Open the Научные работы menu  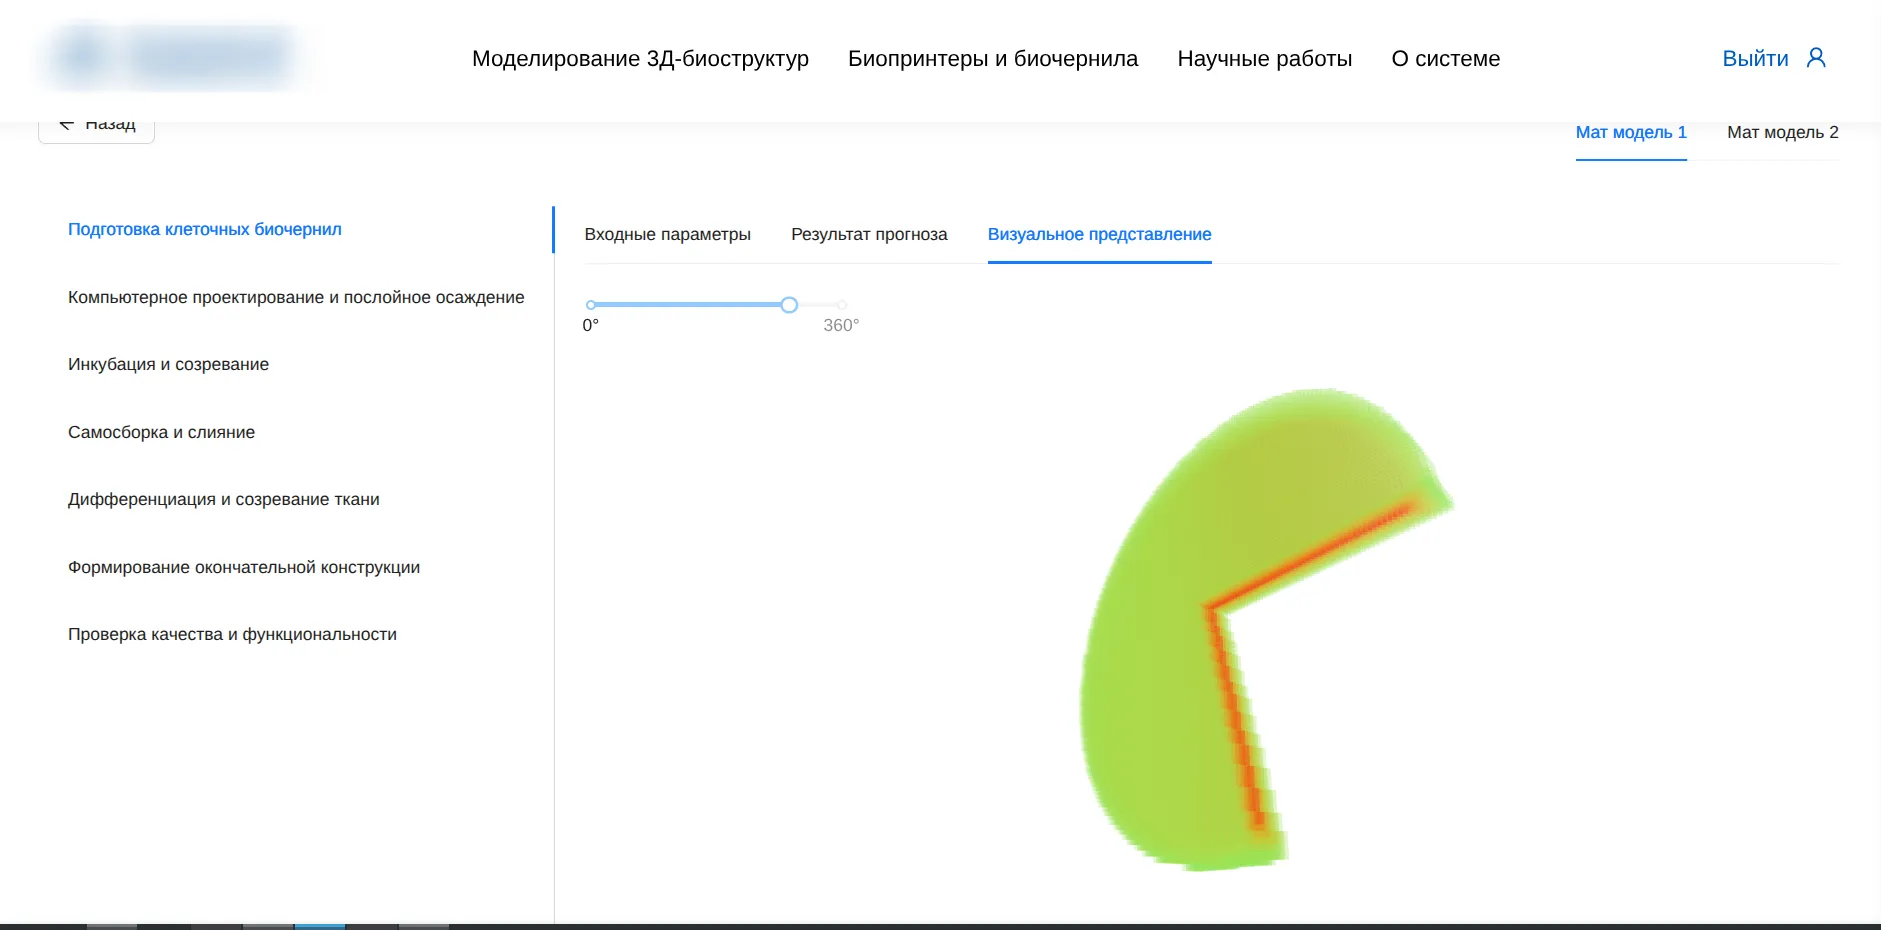1265,58
